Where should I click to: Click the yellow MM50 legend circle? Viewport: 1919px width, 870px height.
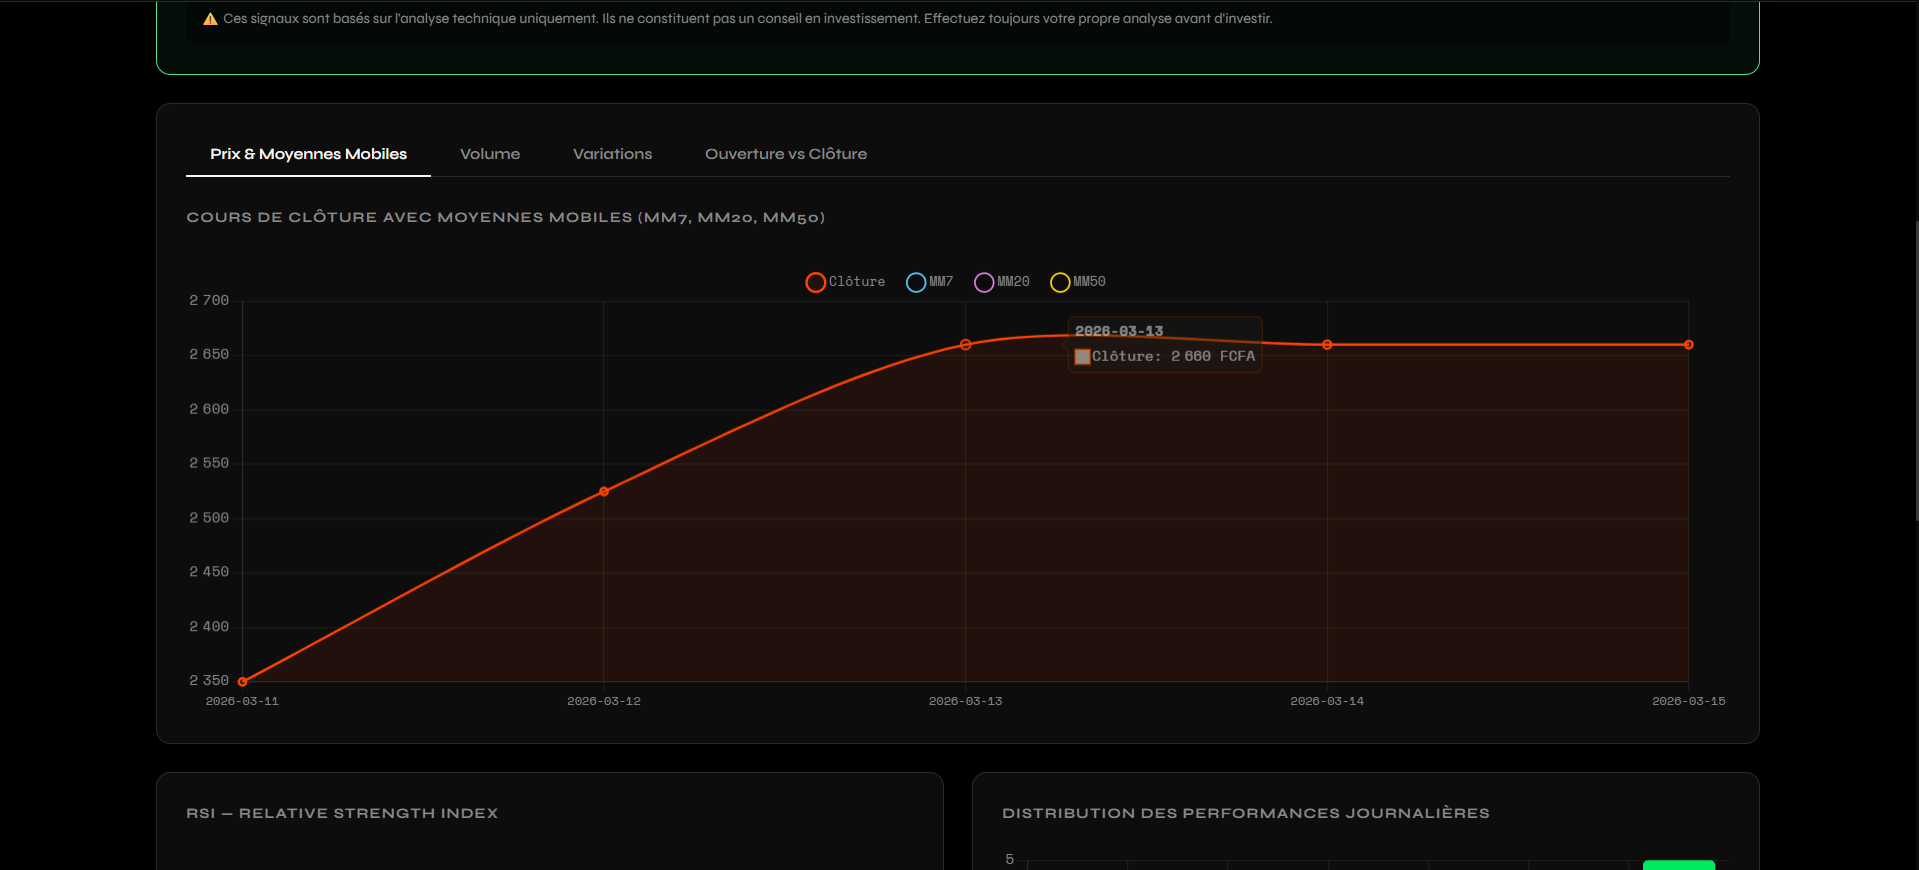tap(1060, 282)
